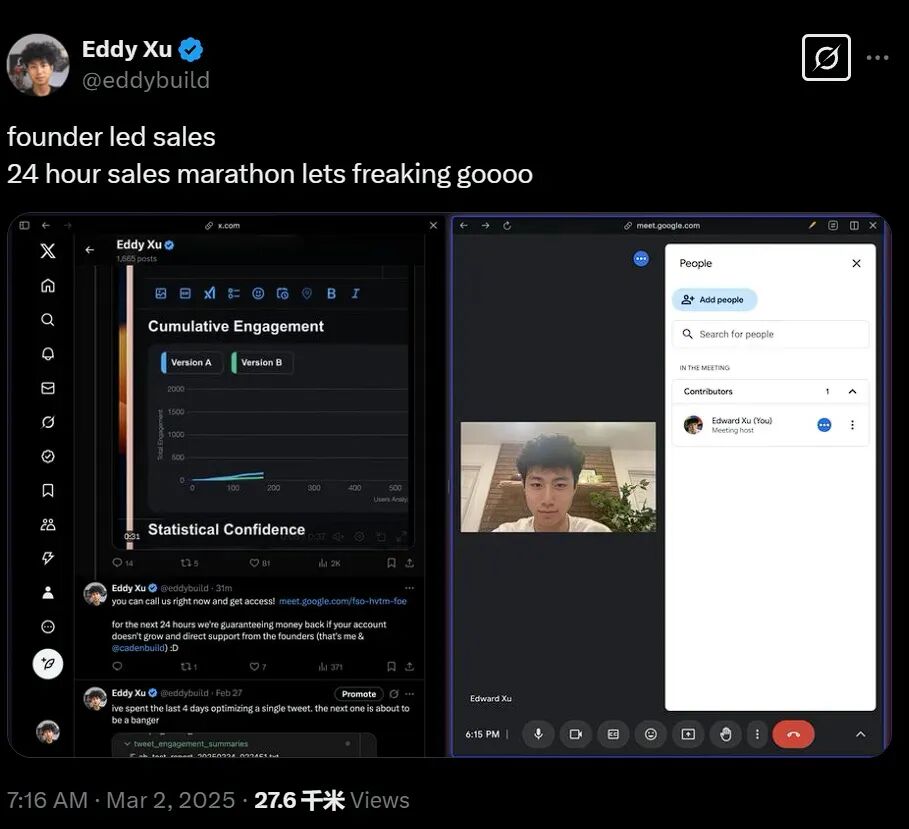Open Communities people icon in sidebar
The image size is (909, 829).
point(48,525)
